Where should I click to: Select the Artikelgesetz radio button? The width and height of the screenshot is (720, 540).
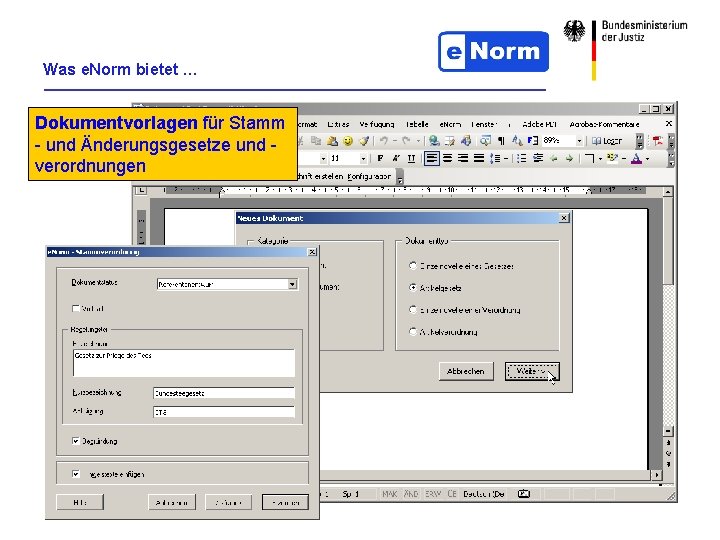[x=413, y=287]
